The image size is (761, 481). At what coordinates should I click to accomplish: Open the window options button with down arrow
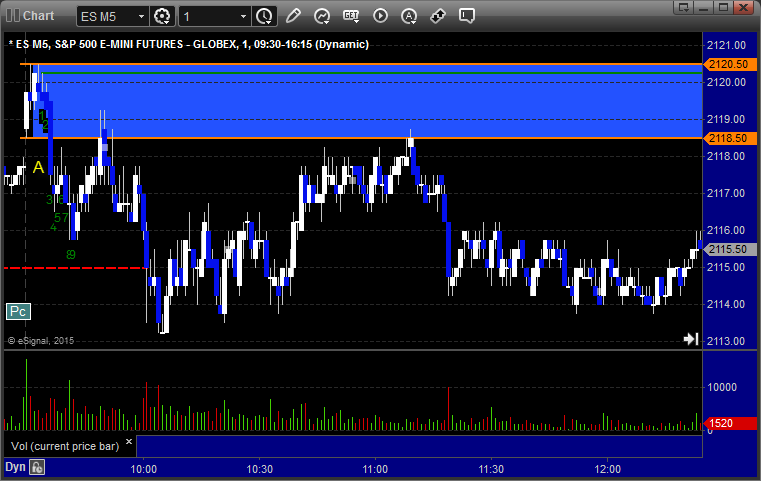[683, 7]
